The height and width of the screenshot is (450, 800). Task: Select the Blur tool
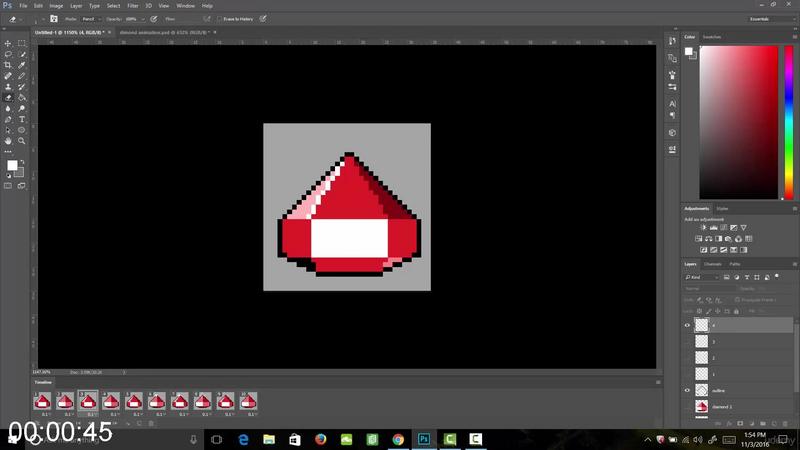[8, 108]
